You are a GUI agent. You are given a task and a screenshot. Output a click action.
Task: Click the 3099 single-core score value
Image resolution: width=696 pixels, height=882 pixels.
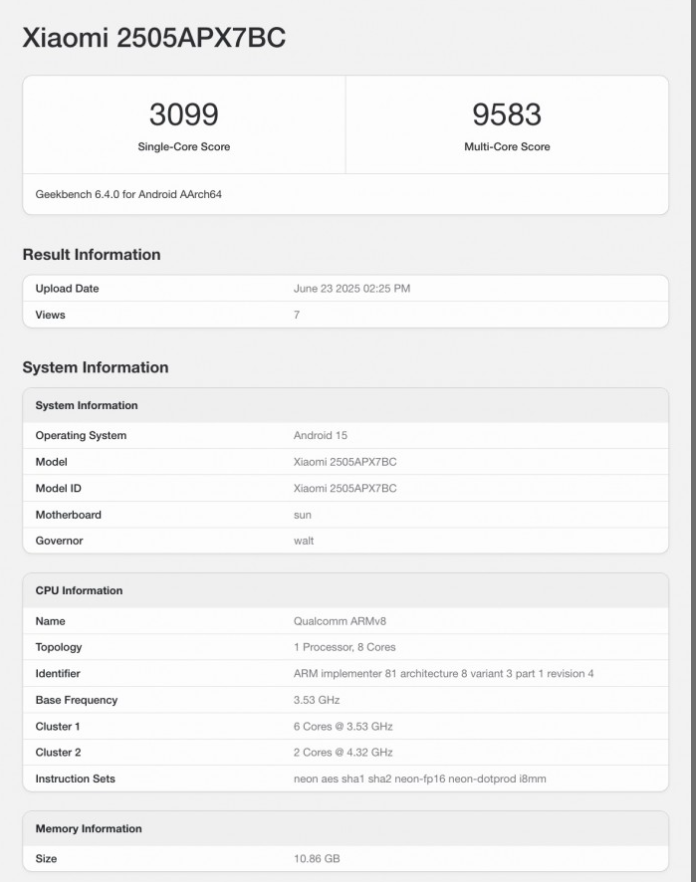tap(183, 115)
